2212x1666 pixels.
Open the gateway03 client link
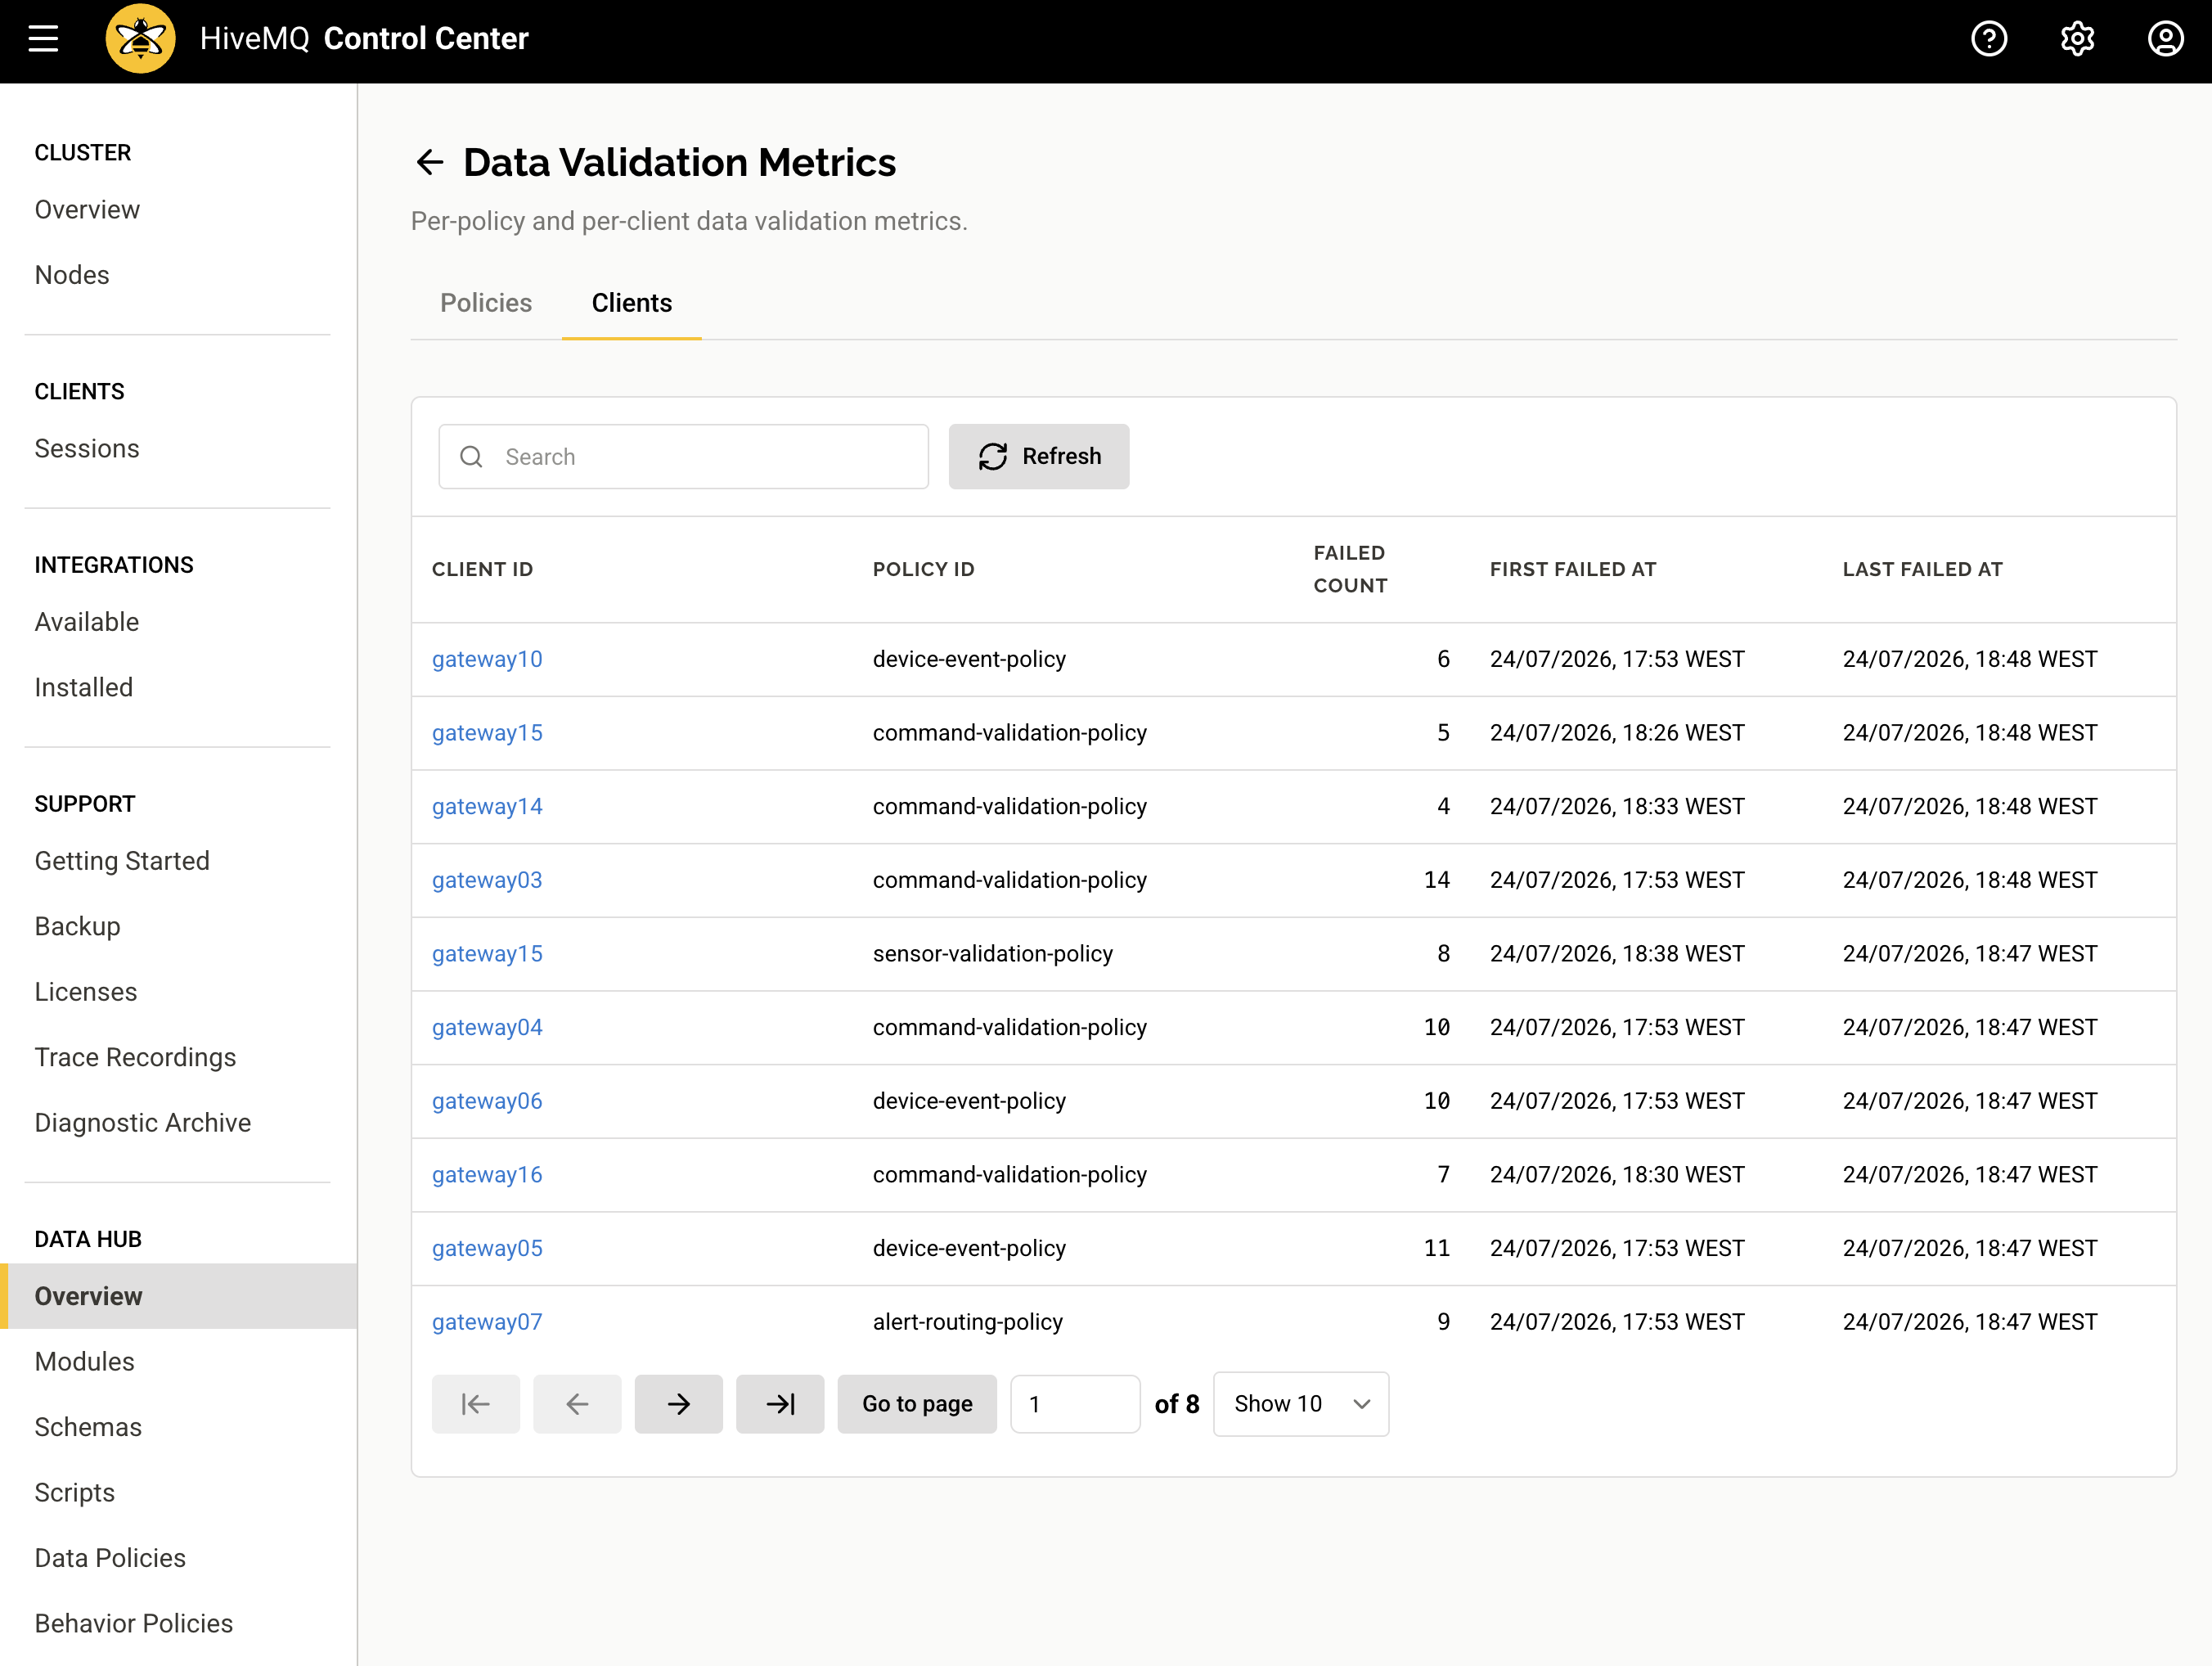(487, 880)
